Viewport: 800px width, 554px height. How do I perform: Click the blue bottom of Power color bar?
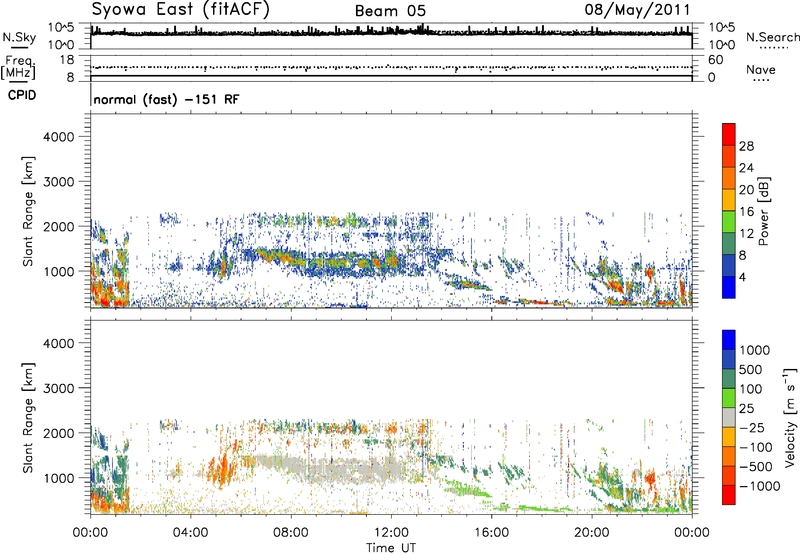[729, 288]
